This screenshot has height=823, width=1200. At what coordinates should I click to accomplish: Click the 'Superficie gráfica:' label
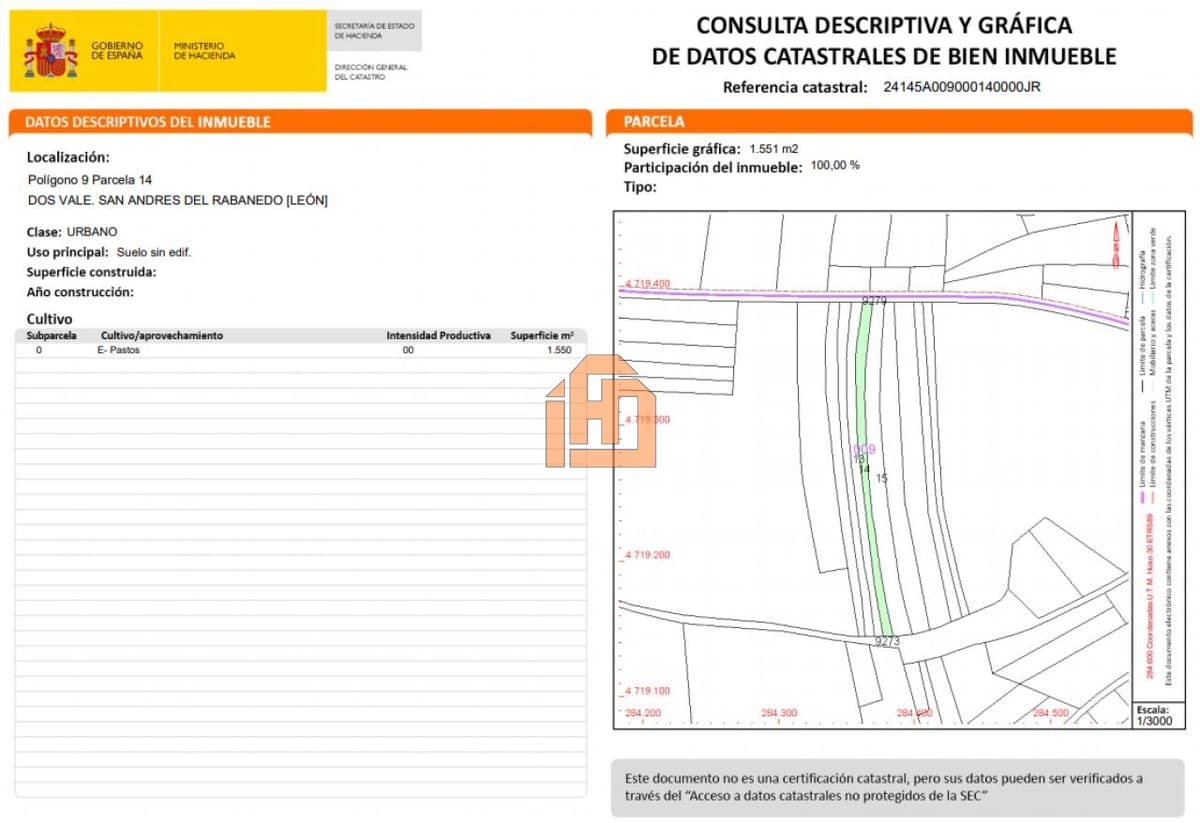(682, 149)
